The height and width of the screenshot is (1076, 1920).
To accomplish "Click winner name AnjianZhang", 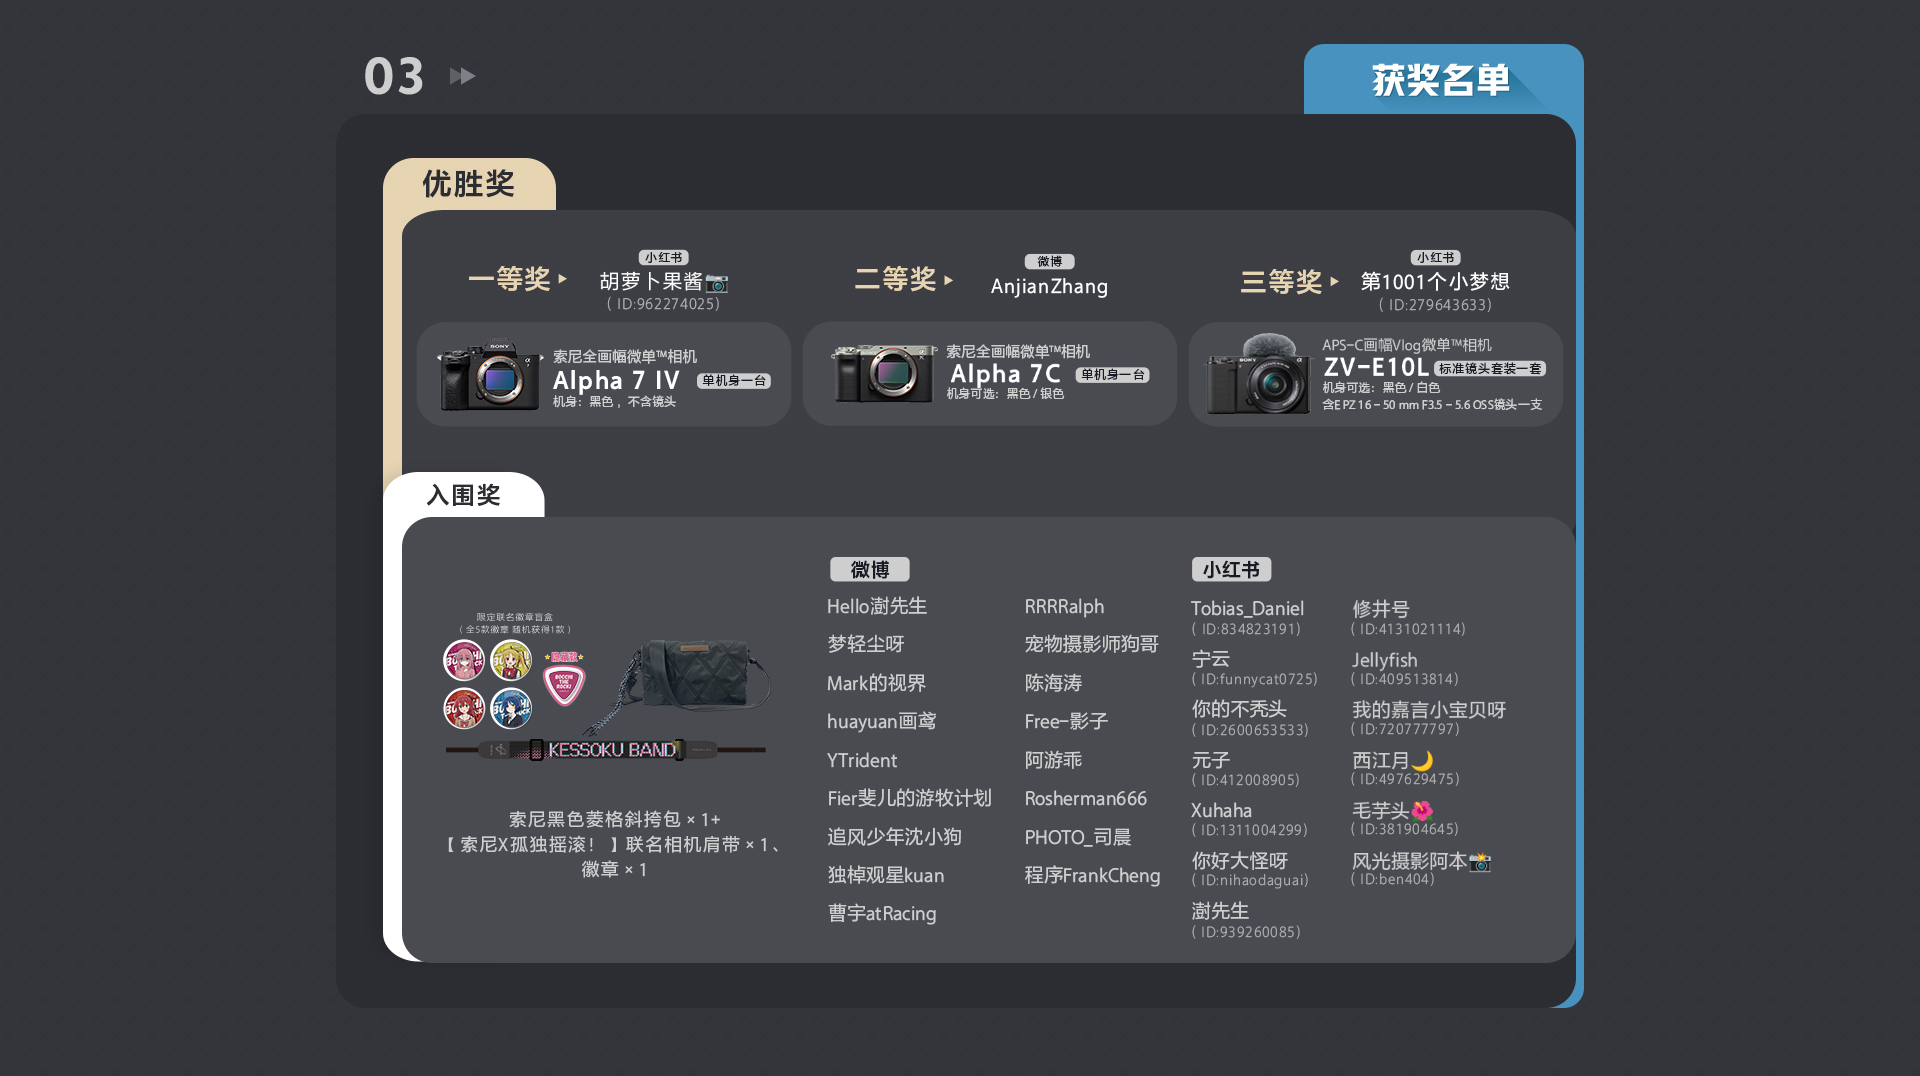I will click(x=1049, y=287).
